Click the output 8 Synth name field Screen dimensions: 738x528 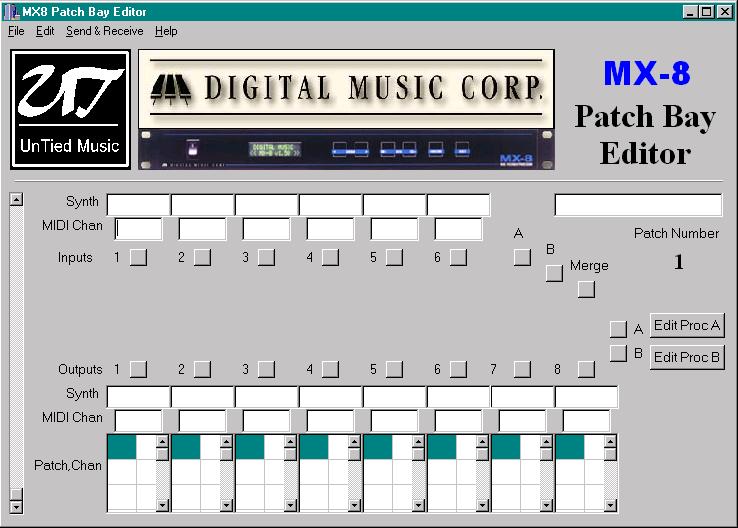586,397
